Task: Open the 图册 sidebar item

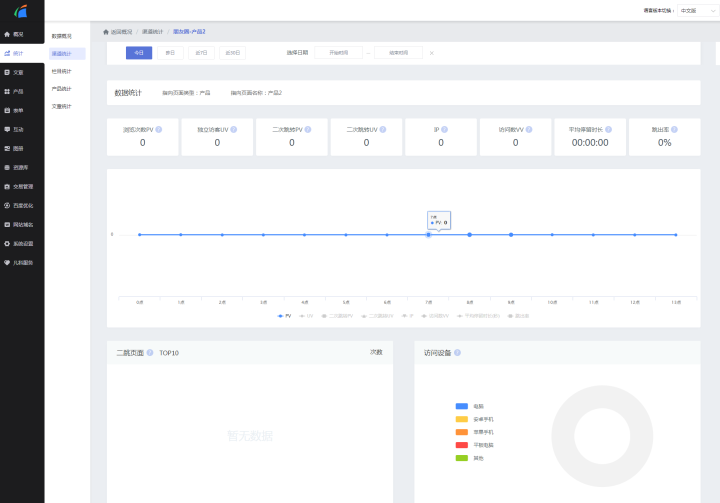Action: click(x=22, y=149)
